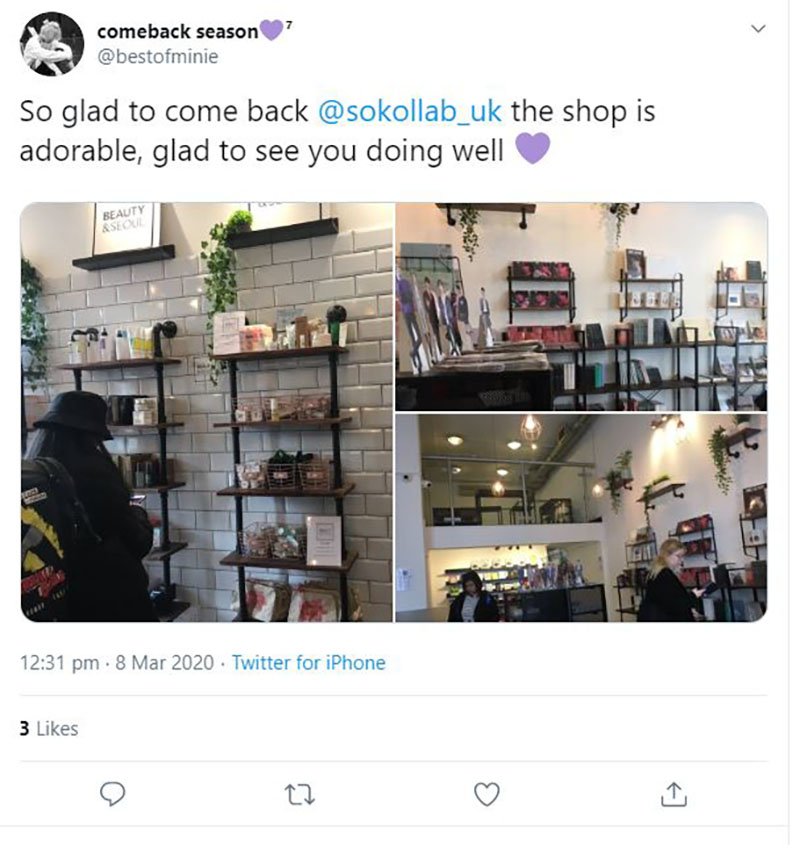Viewport: 800px width, 845px height.
Task: Open tweet options chevron menu
Action: (758, 29)
